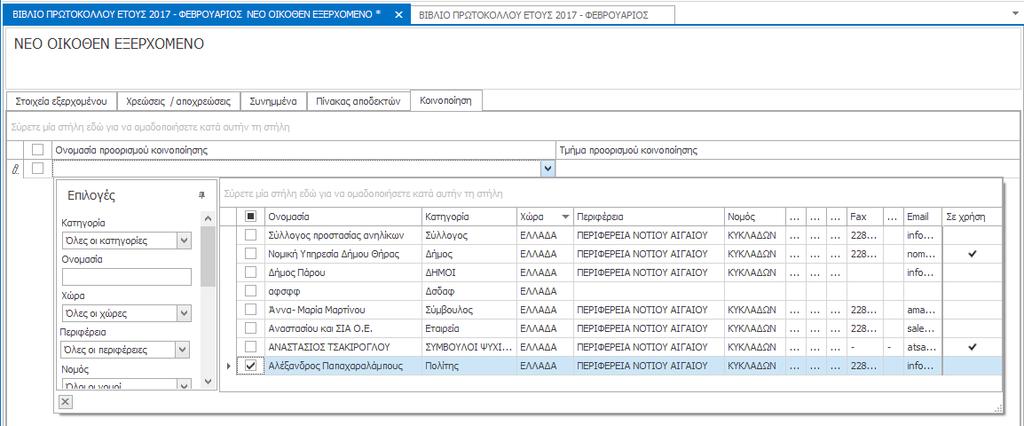Open the Νομός filter dropdown
The width and height of the screenshot is (1024, 426).
[184, 385]
